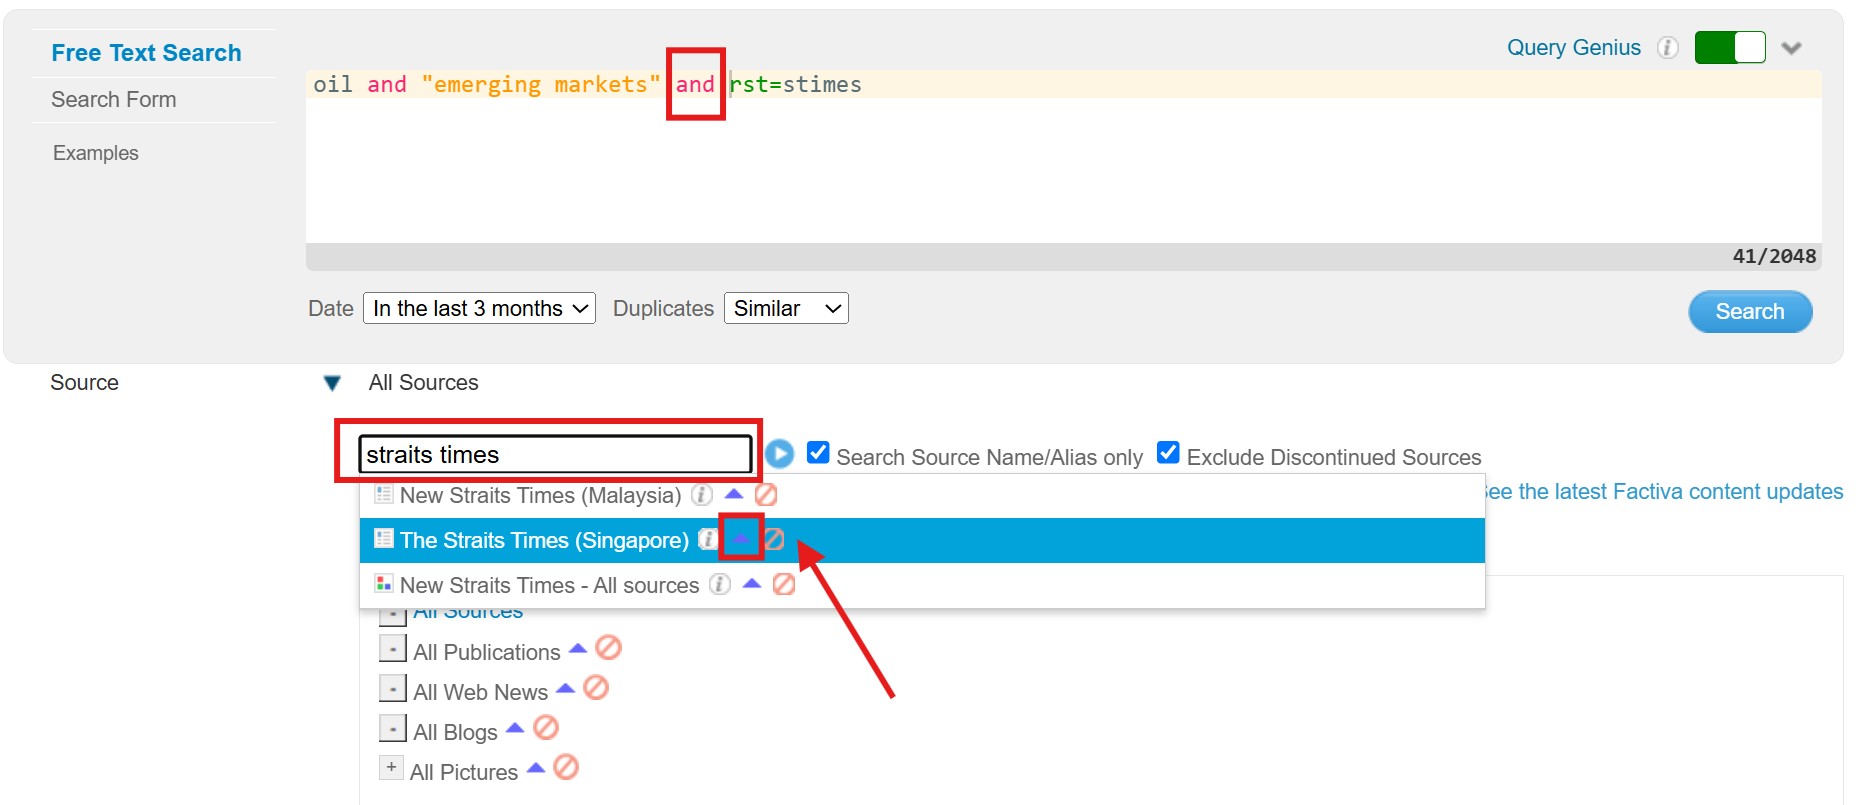Add New Straits Times (Malaysia) with the triangle
This screenshot has width=1864, height=805.
734,494
